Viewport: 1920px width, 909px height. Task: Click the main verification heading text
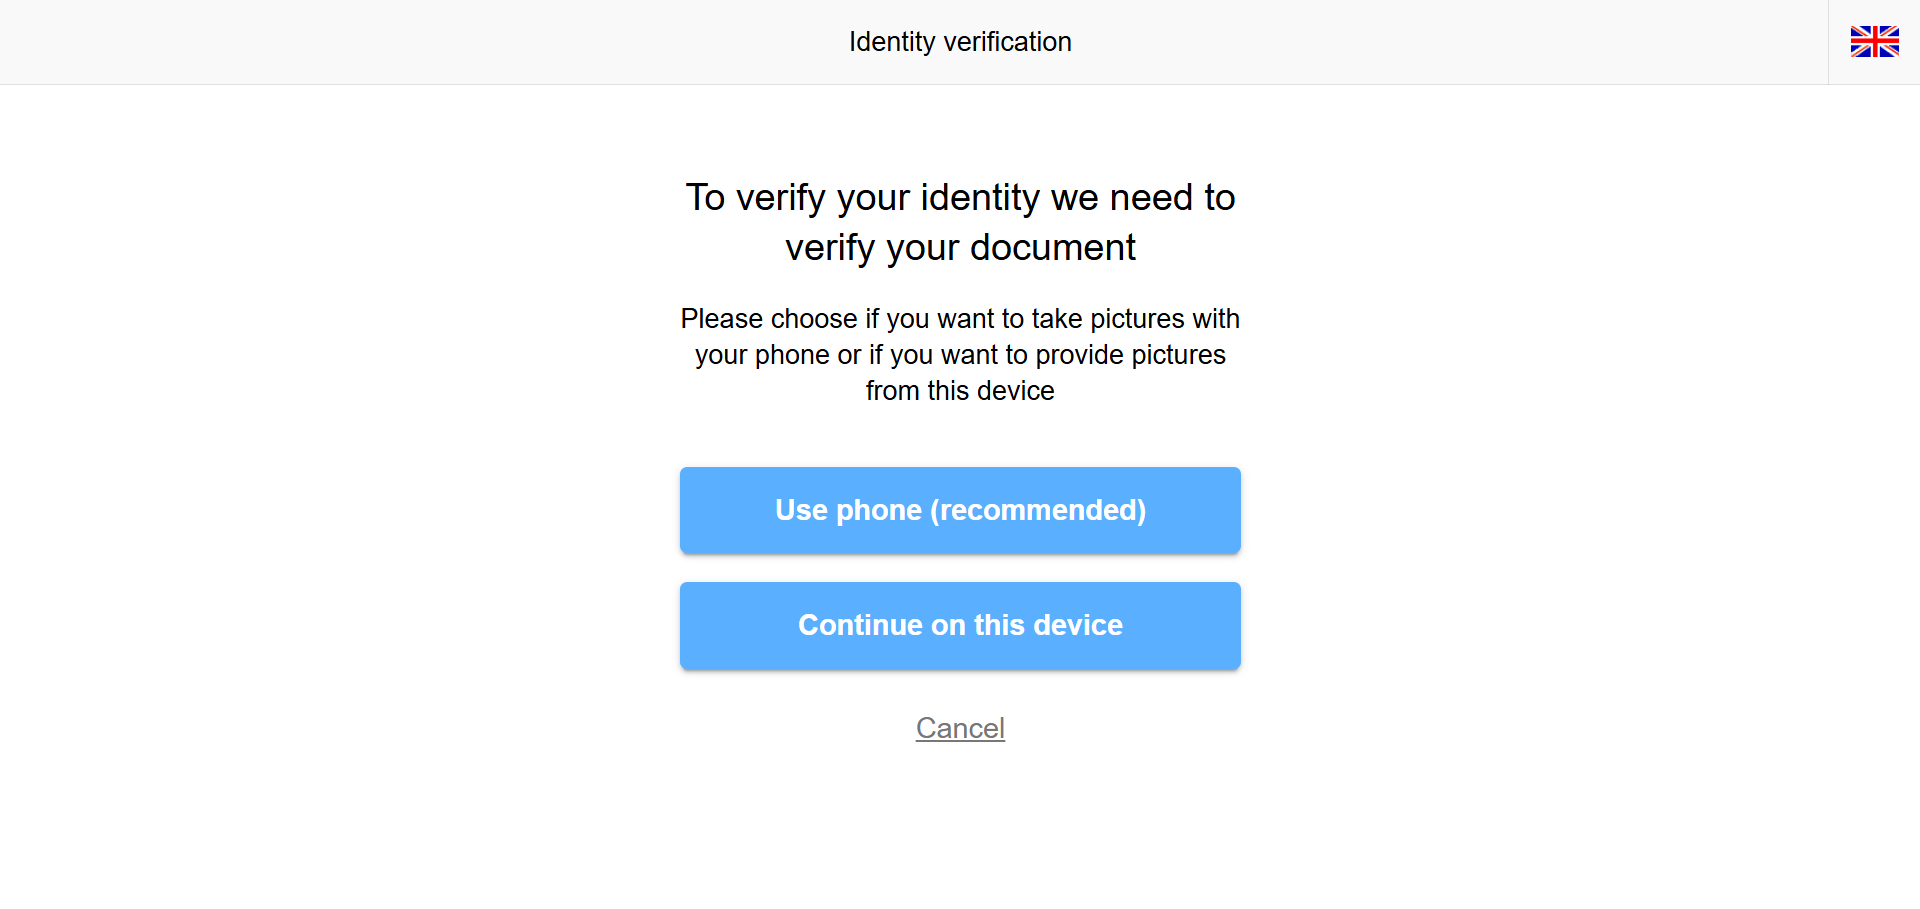960,222
